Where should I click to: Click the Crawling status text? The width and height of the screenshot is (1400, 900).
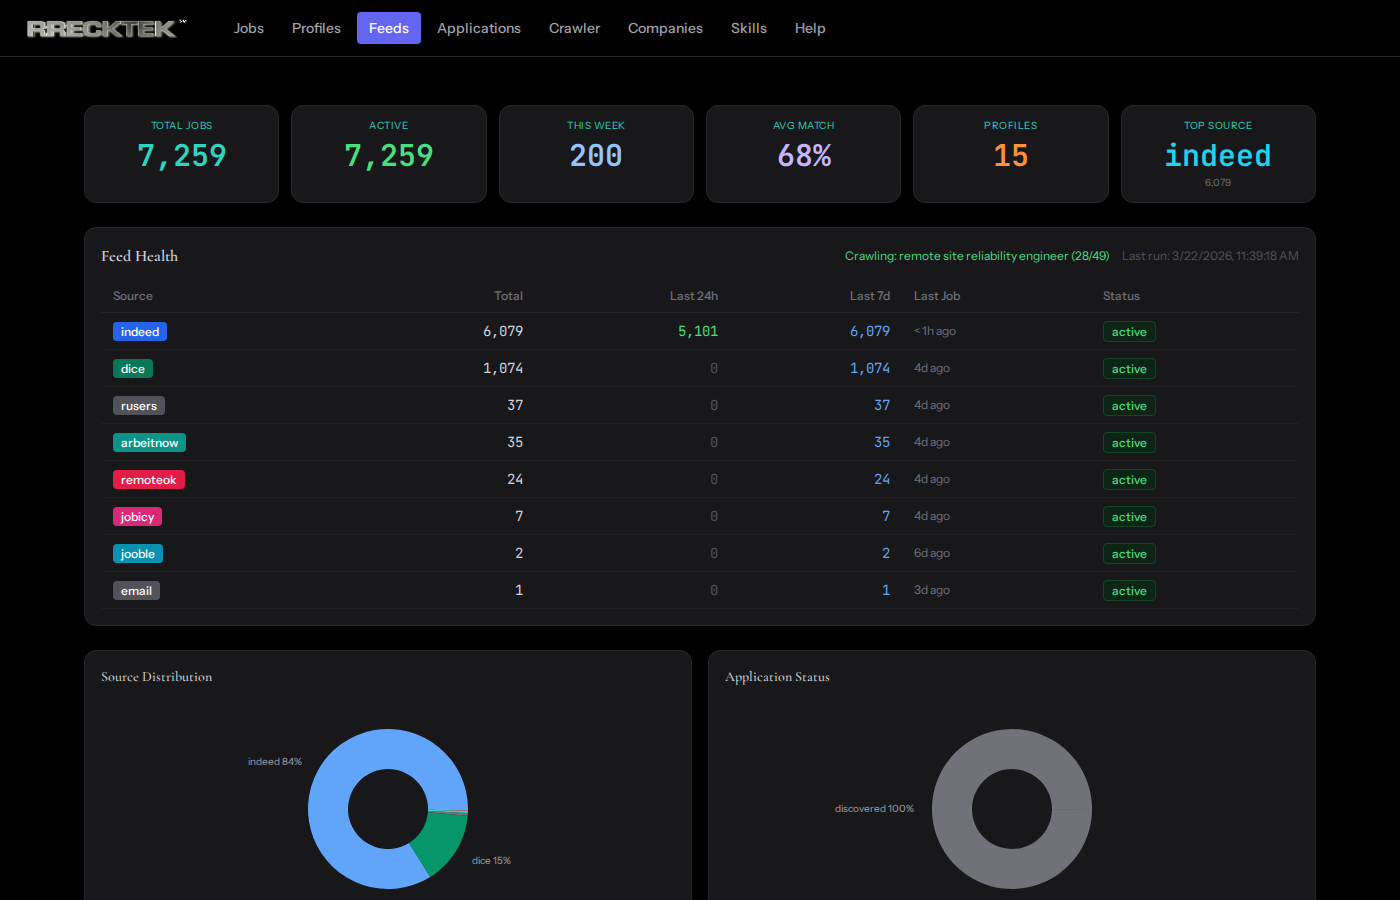(977, 256)
